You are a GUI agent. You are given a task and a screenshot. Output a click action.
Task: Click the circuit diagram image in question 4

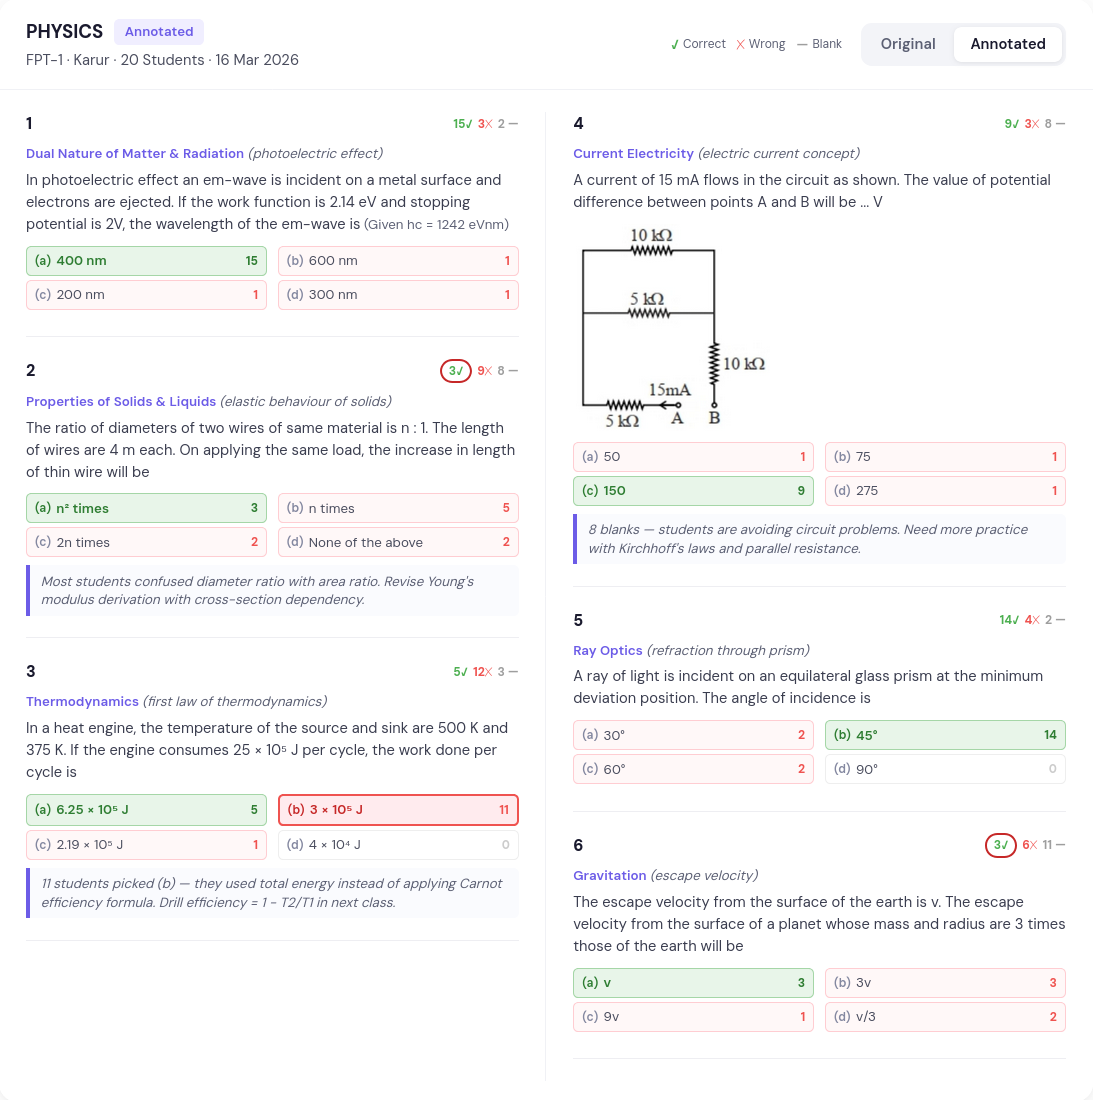click(673, 327)
